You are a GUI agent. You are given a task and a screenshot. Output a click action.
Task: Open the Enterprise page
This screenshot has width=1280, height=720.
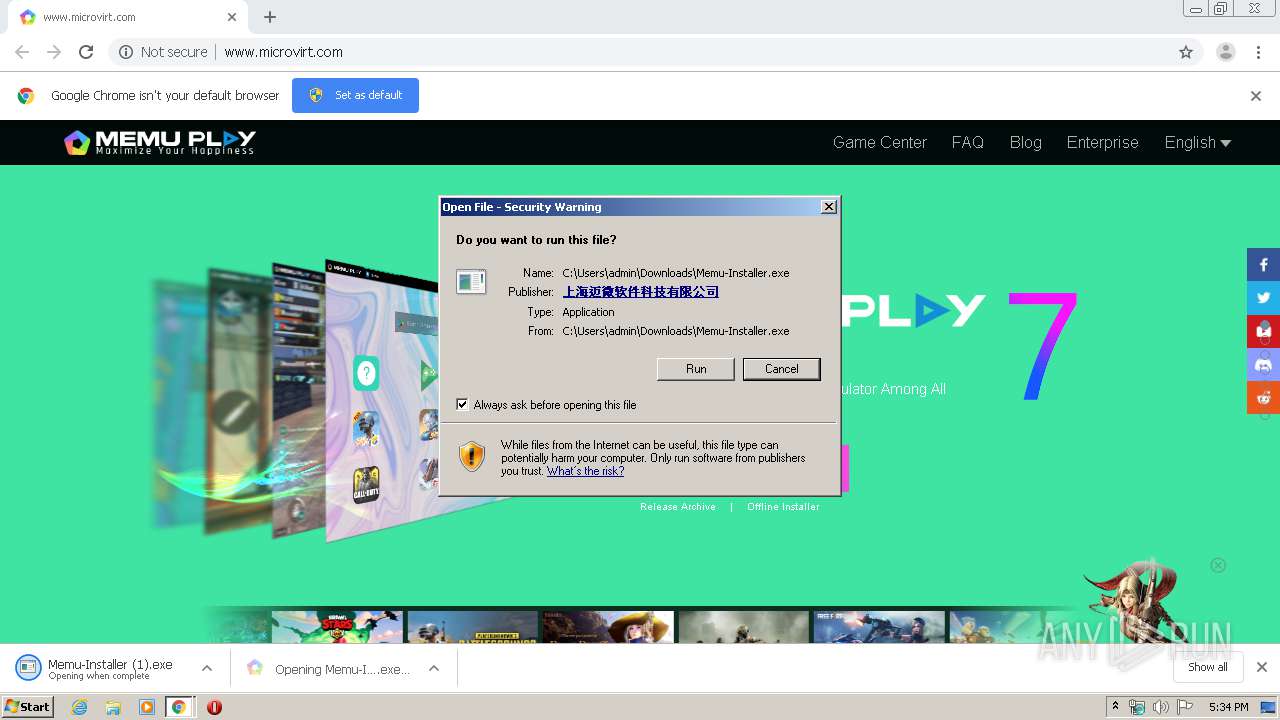click(1102, 142)
